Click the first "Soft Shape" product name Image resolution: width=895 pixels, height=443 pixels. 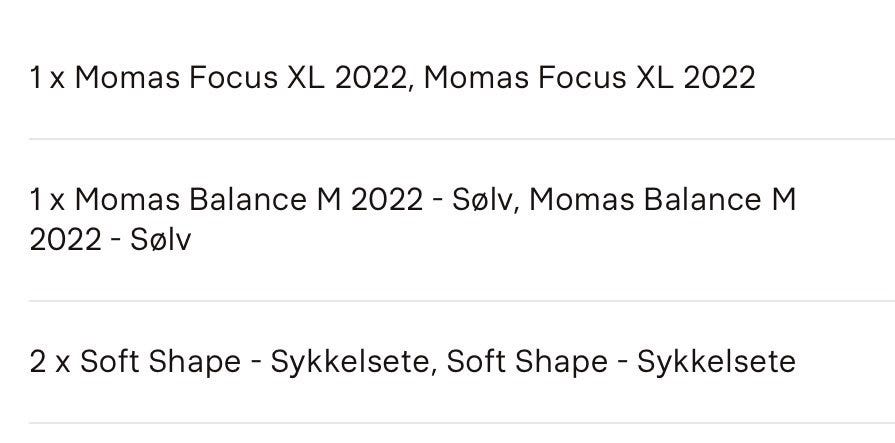tap(160, 361)
